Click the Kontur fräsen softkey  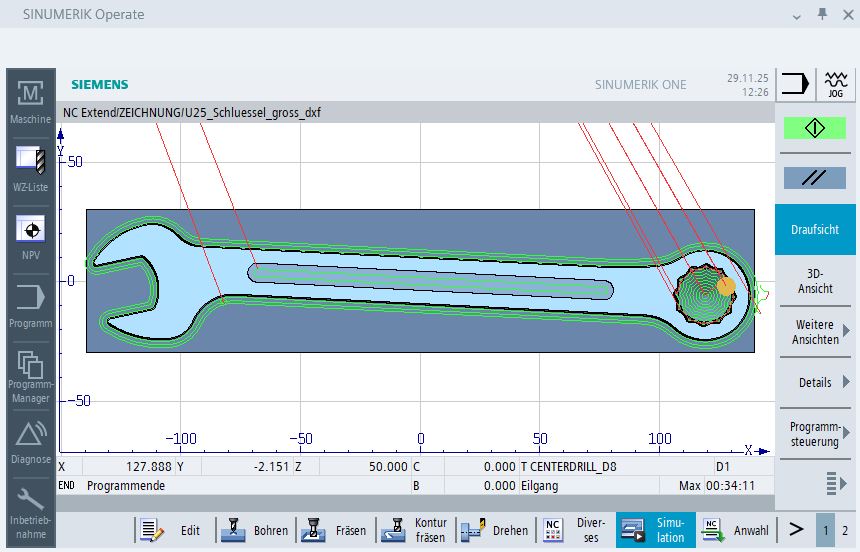pos(416,530)
